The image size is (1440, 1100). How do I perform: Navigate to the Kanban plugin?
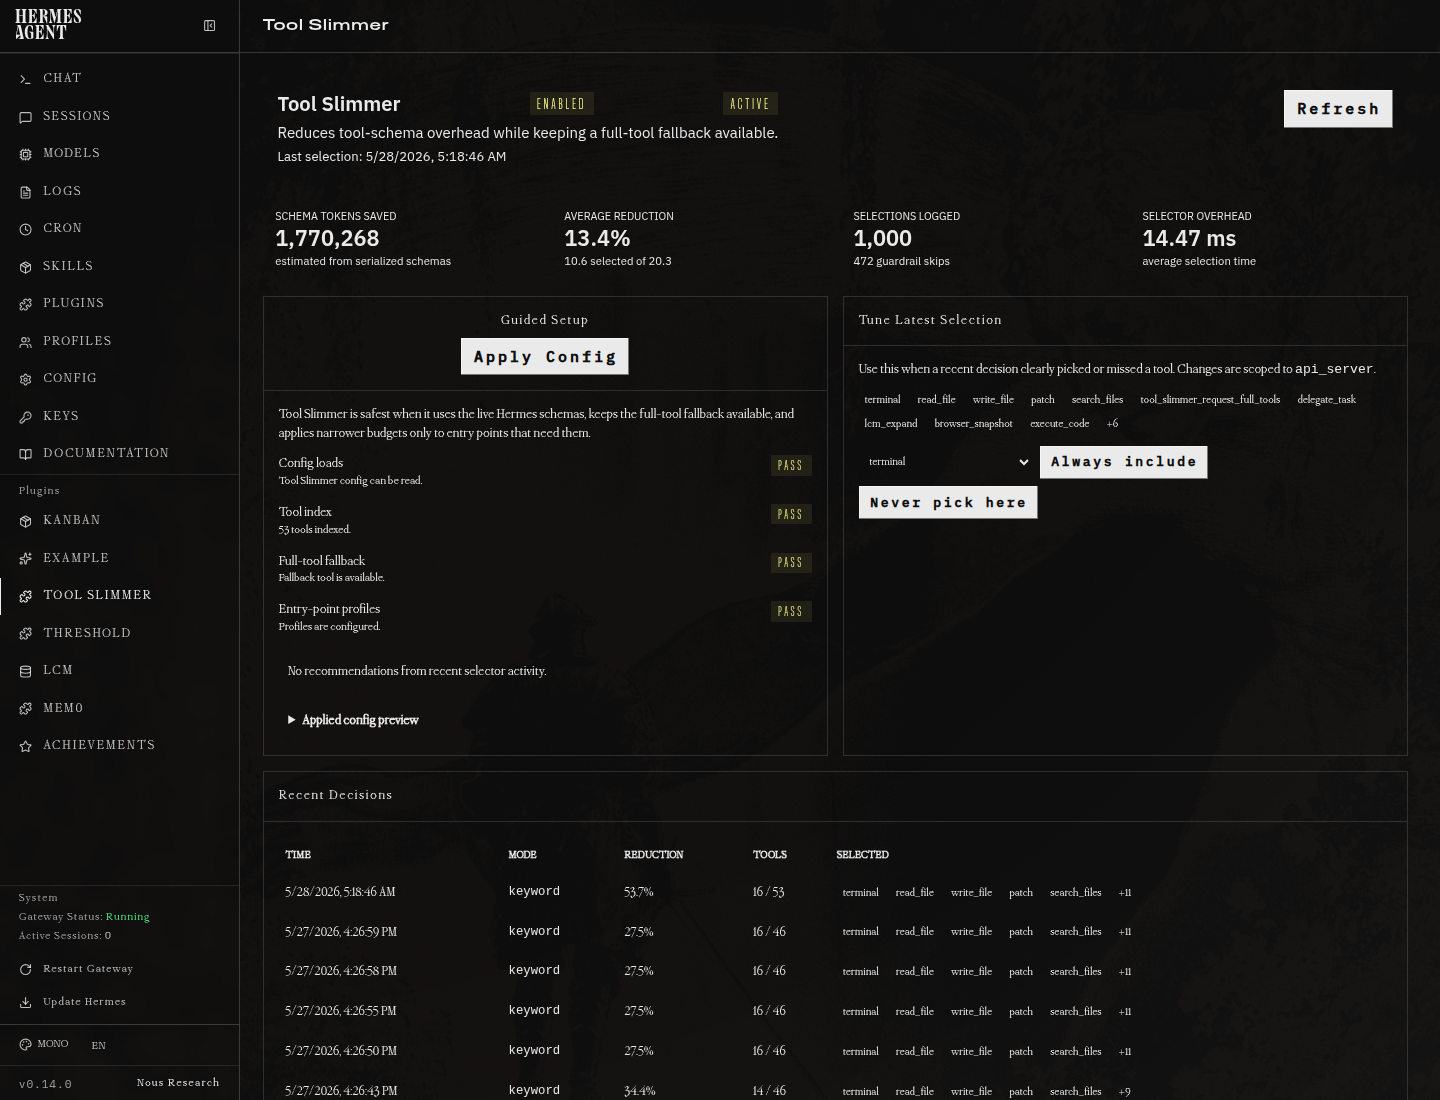coord(119,520)
